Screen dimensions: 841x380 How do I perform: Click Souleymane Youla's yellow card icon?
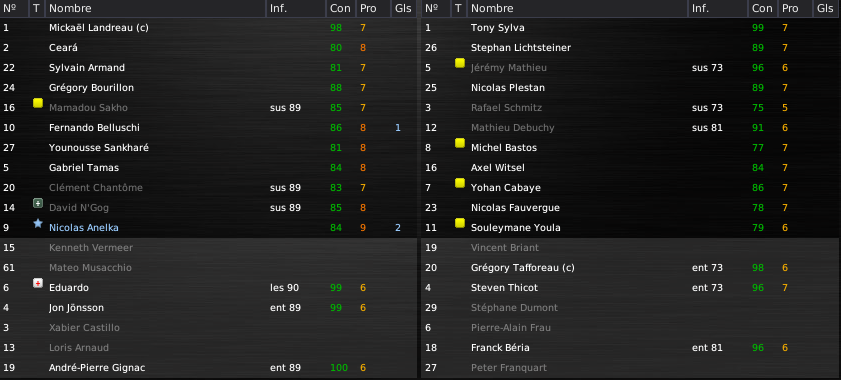tap(460, 223)
